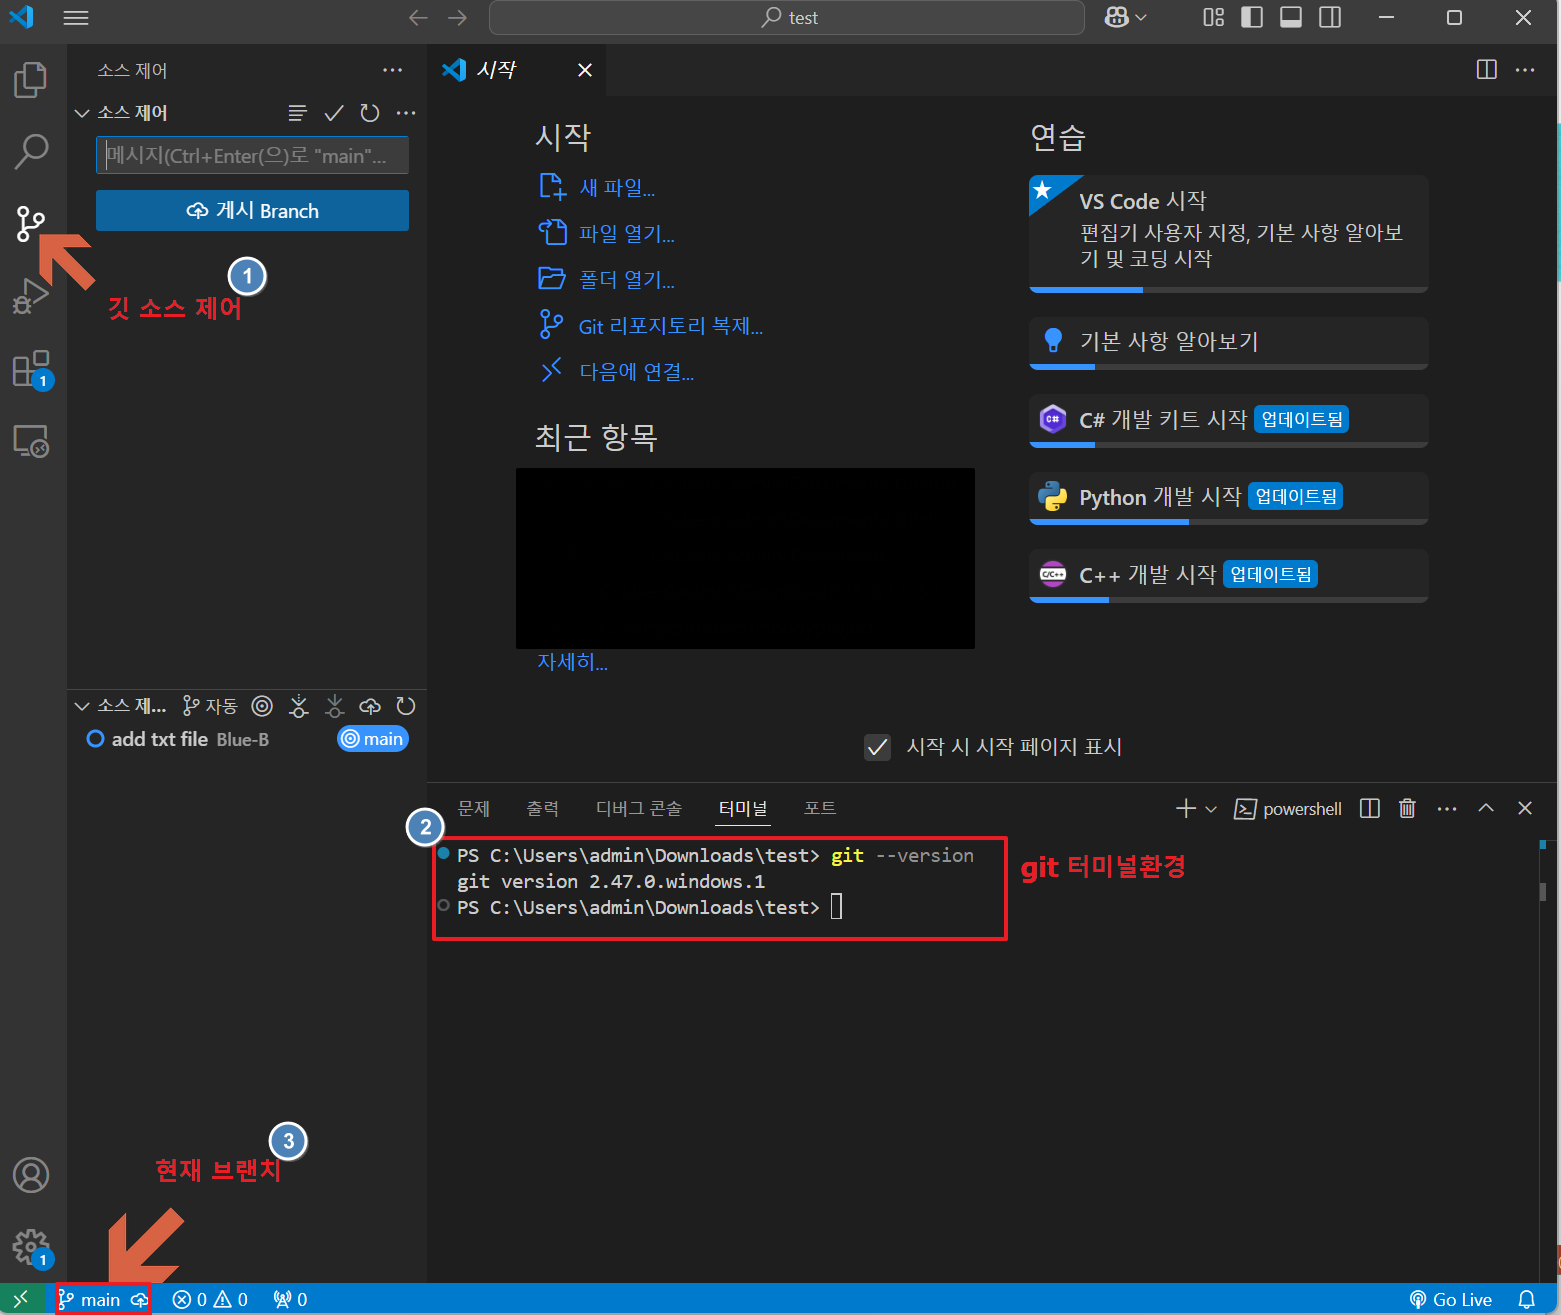Screen dimensions: 1561x1315
Task: Uncheck 시작 시 시작 페이지 표시 checkbox
Action: coord(877,747)
